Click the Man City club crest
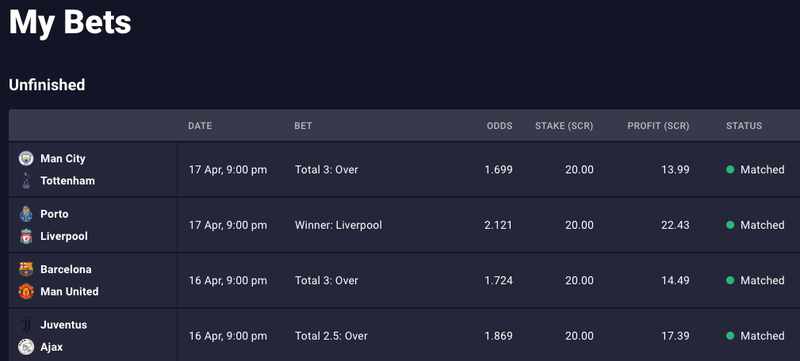 pyautogui.click(x=26, y=159)
